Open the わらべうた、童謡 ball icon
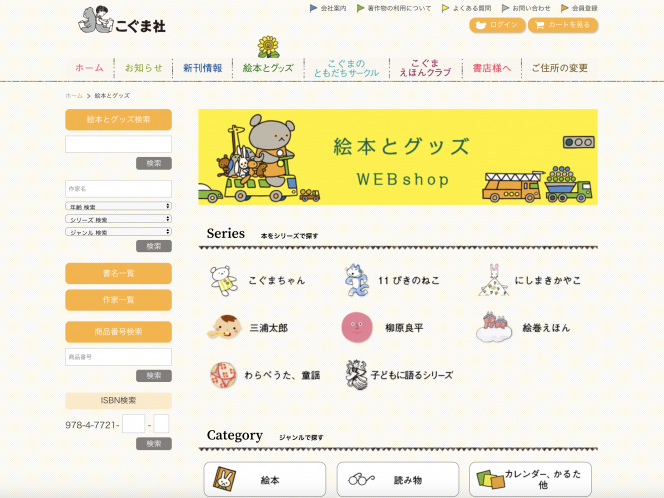 coord(223,375)
